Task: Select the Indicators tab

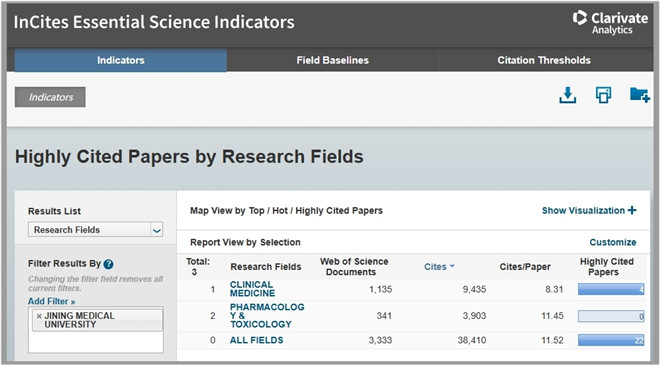Action: point(121,60)
